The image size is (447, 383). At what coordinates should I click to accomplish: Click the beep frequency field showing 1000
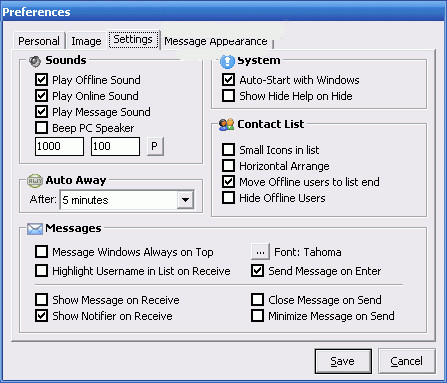pos(59,146)
